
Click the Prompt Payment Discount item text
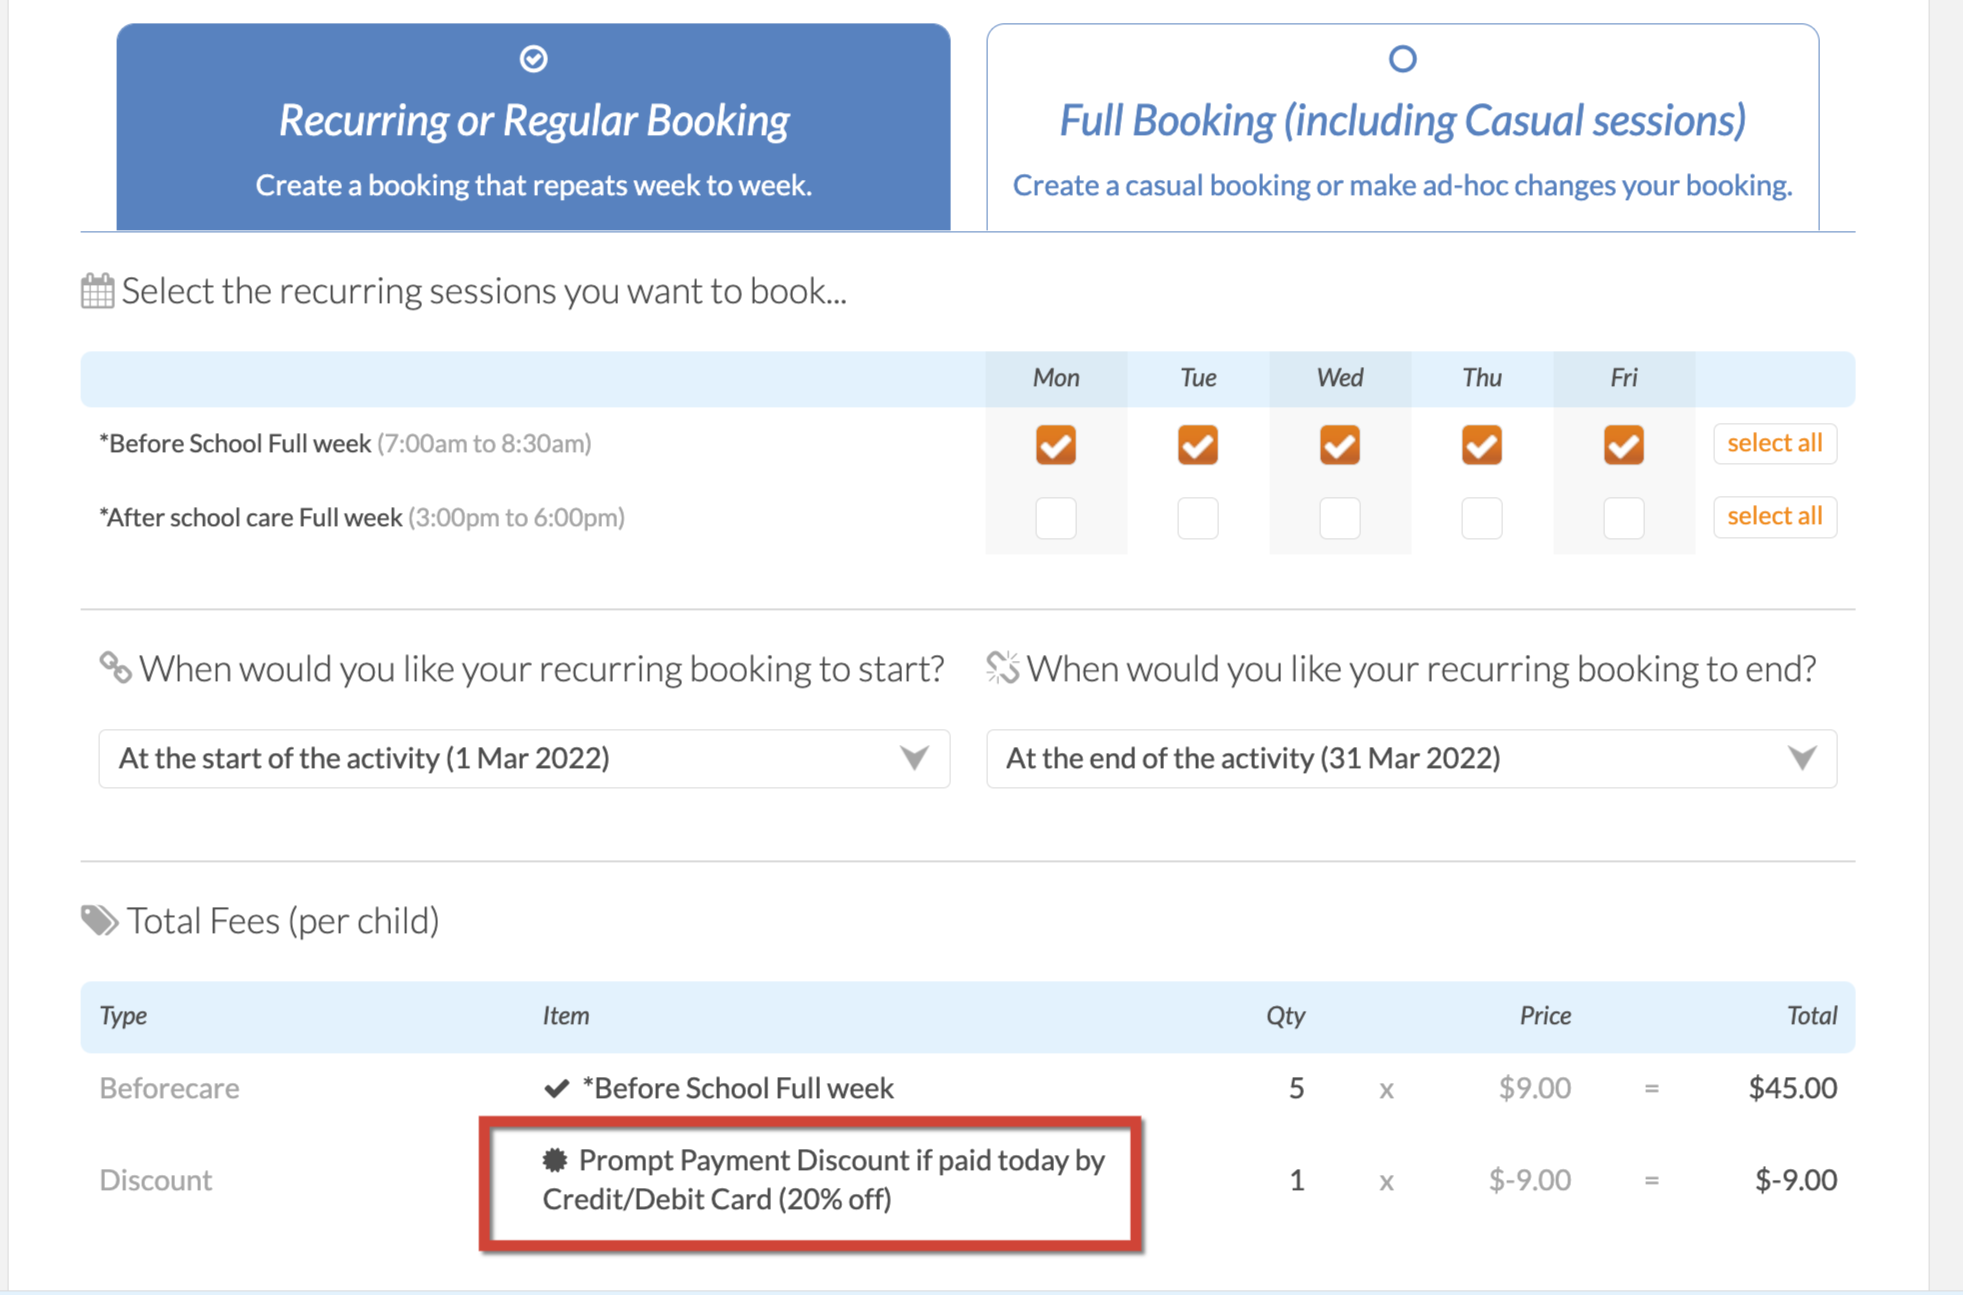point(824,1180)
